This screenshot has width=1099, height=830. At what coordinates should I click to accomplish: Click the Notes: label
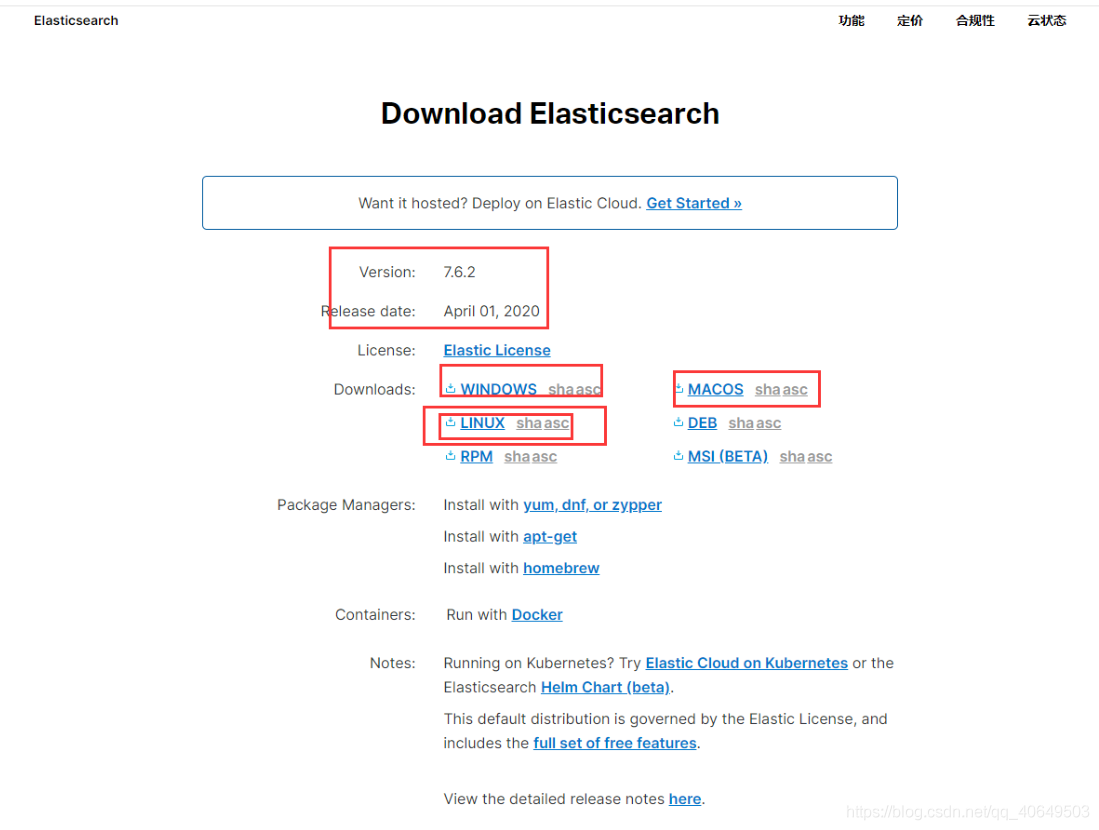tap(392, 663)
